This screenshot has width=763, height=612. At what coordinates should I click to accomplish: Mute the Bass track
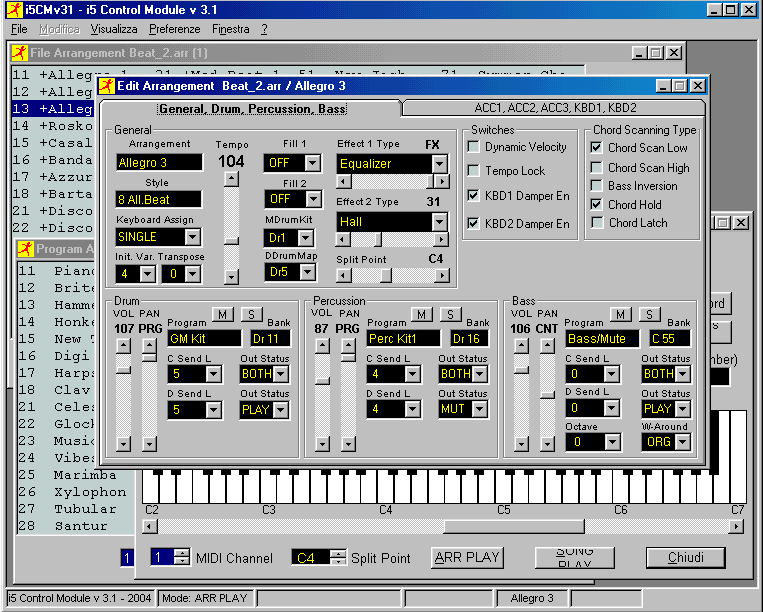[x=621, y=315]
